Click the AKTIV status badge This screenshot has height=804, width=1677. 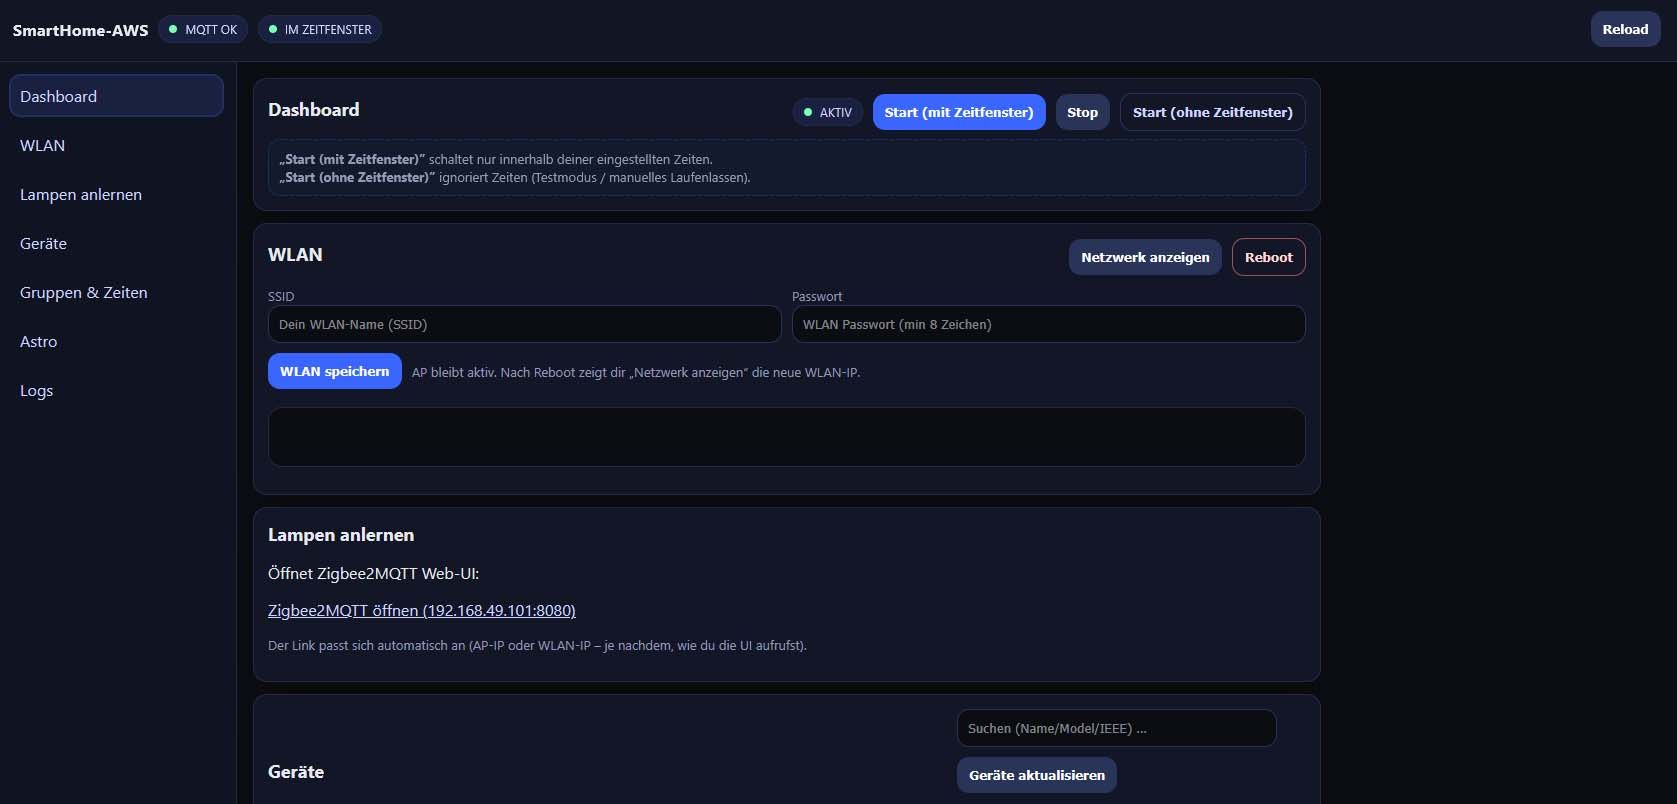point(828,112)
